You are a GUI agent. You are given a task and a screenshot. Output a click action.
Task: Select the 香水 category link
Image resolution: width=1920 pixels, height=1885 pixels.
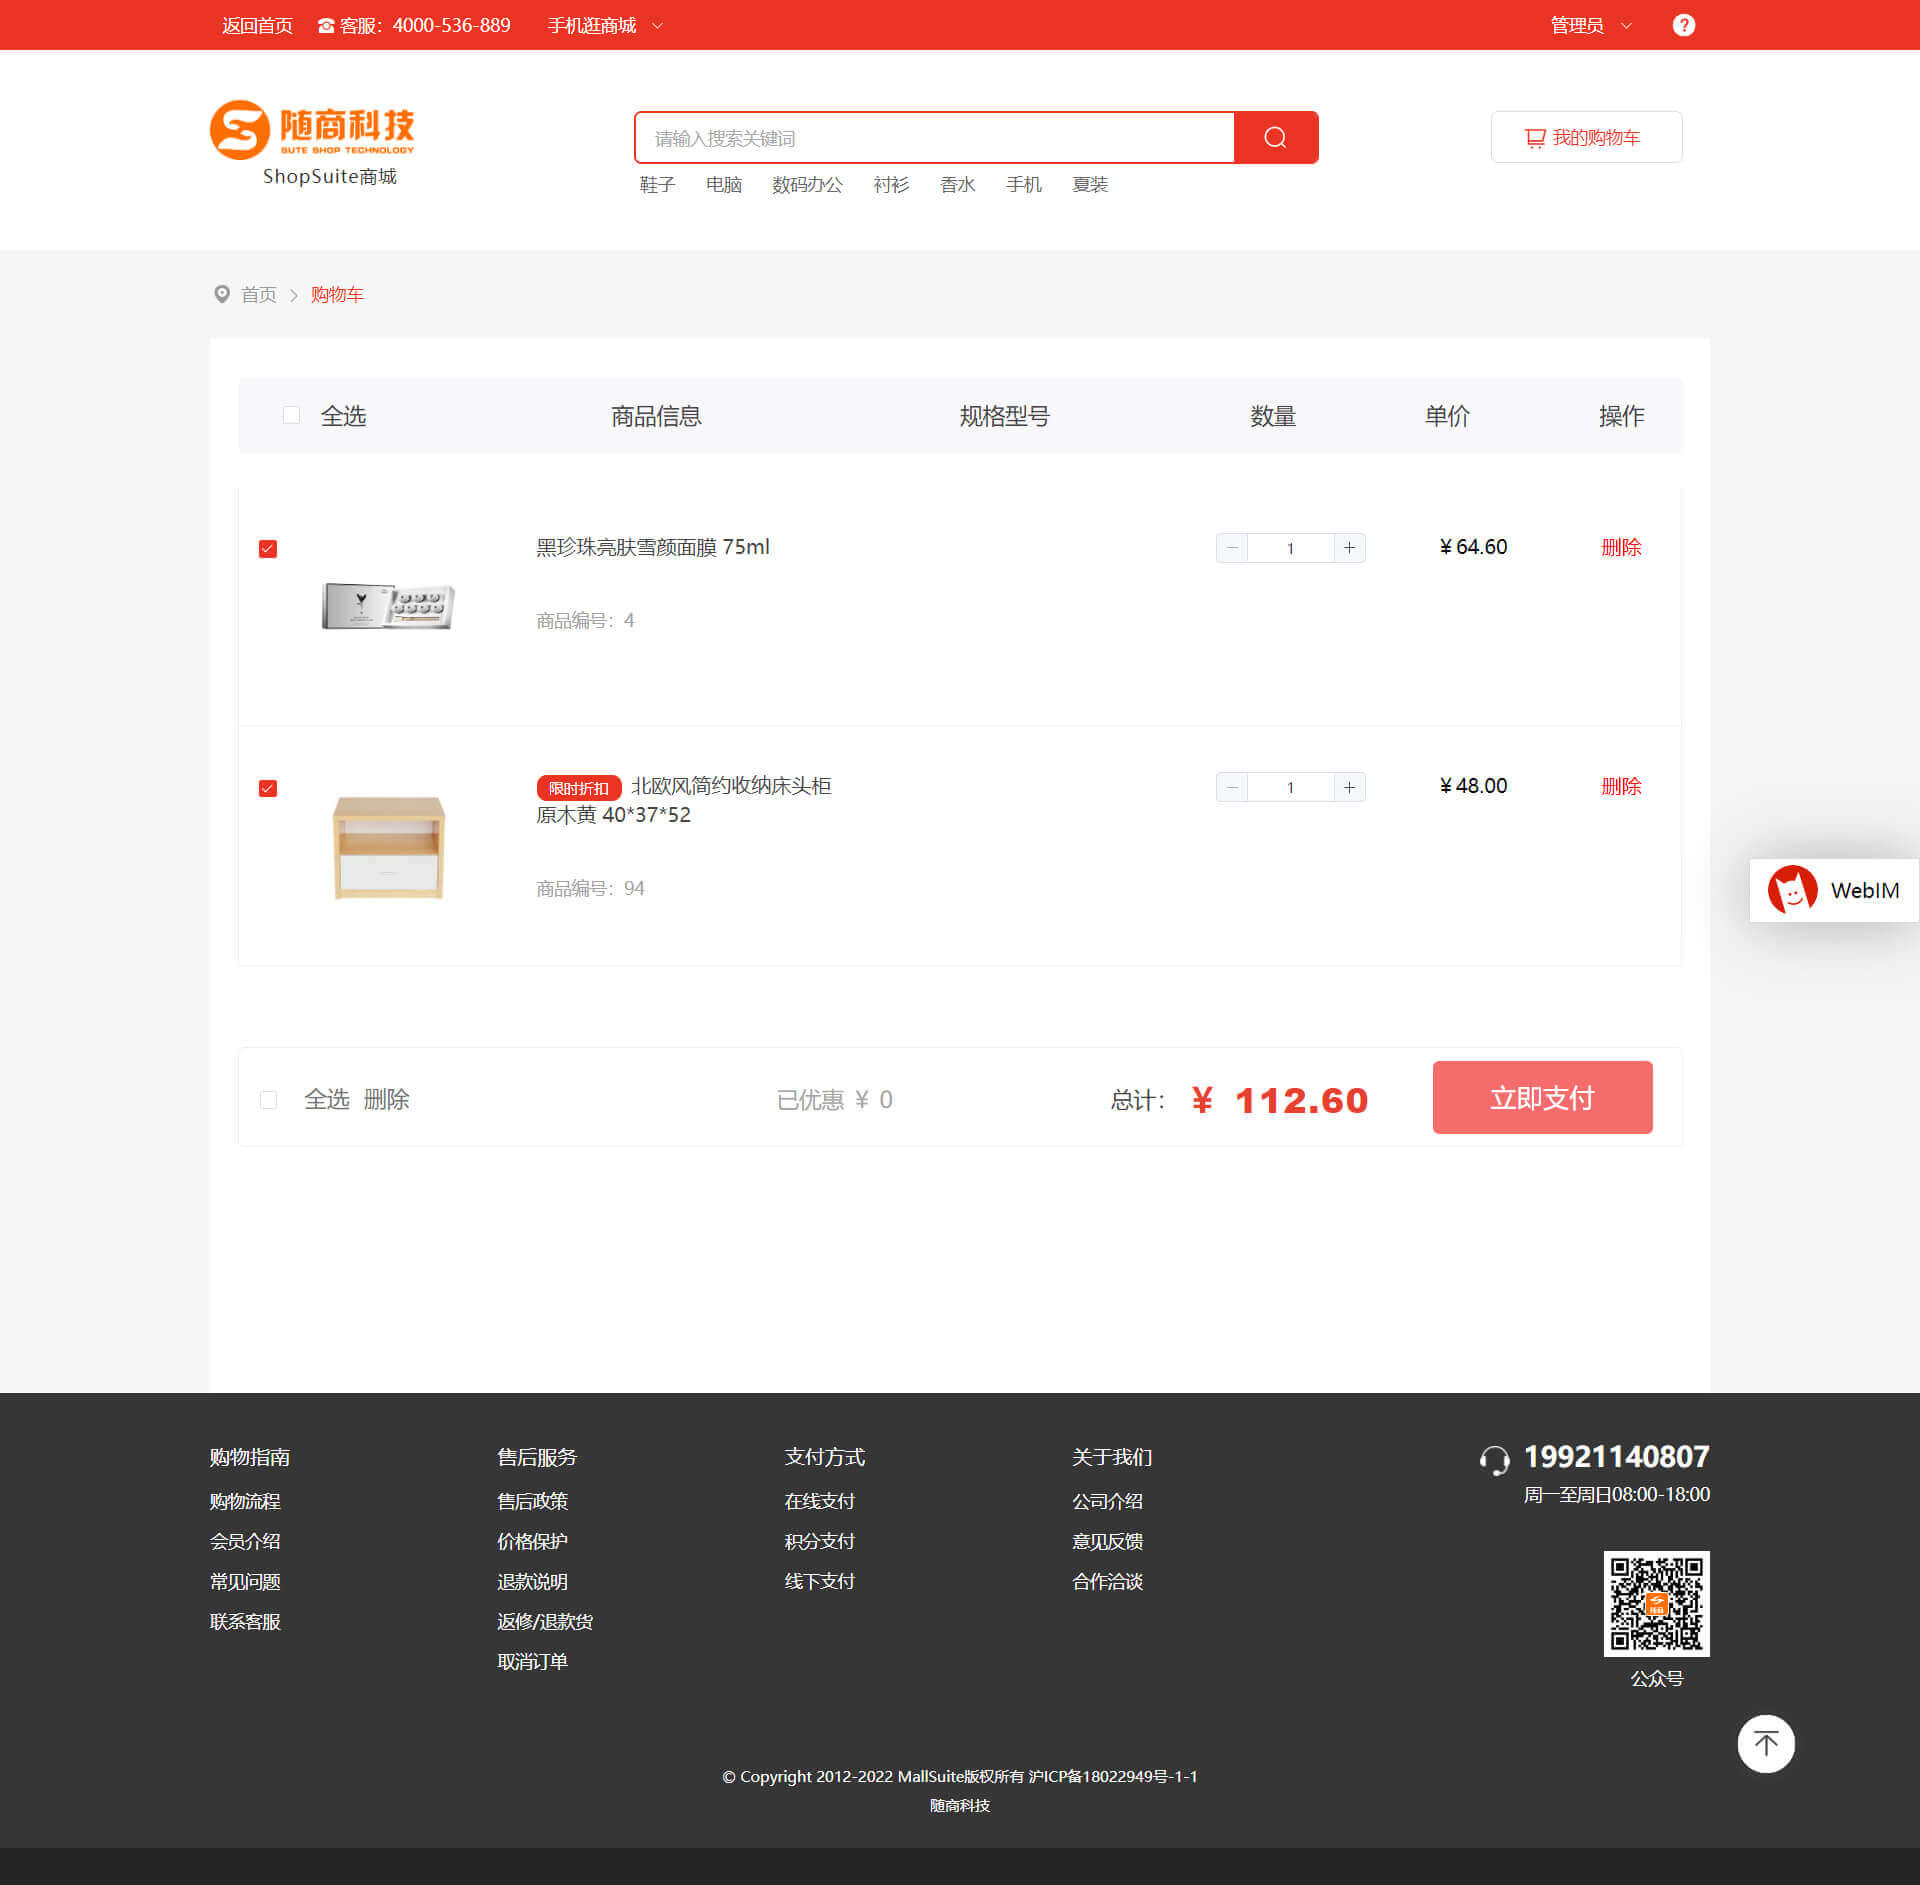(x=957, y=185)
